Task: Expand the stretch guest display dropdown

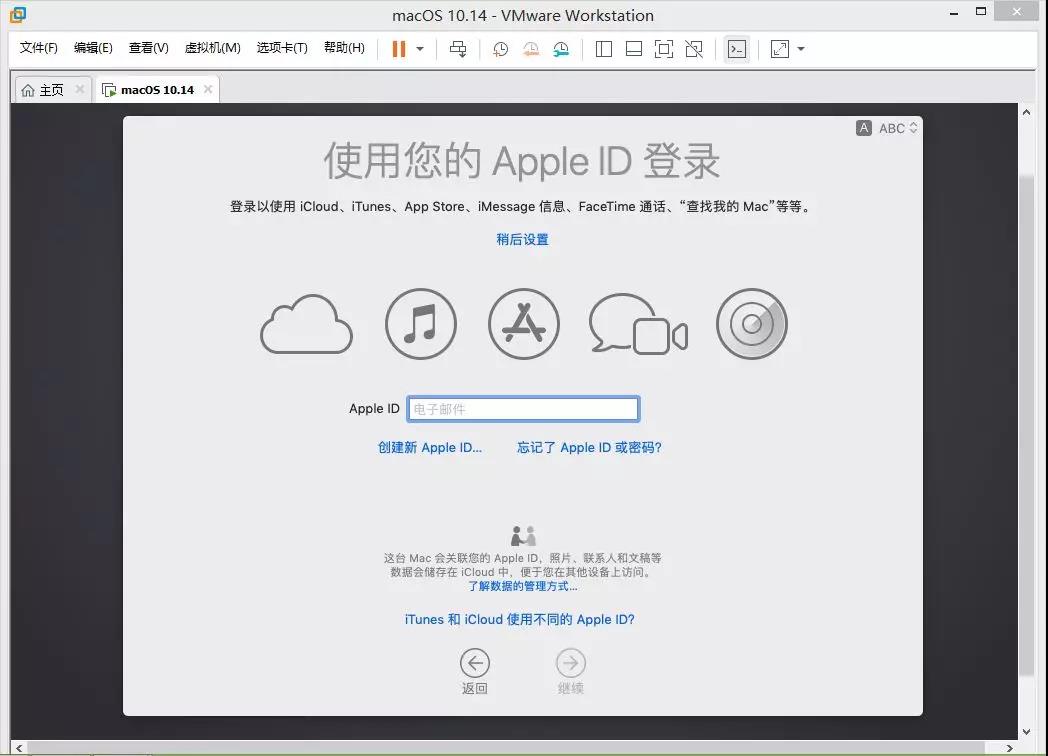Action: pos(801,49)
